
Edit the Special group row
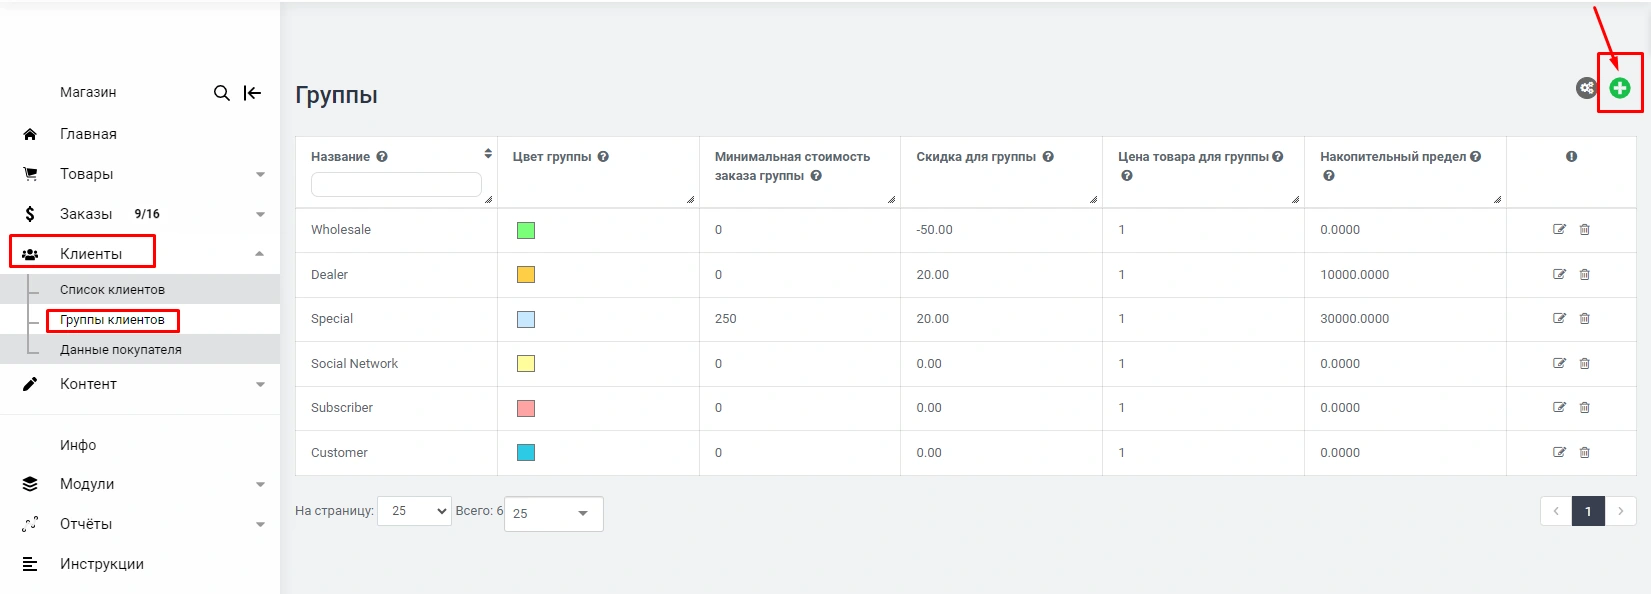coord(1559,319)
